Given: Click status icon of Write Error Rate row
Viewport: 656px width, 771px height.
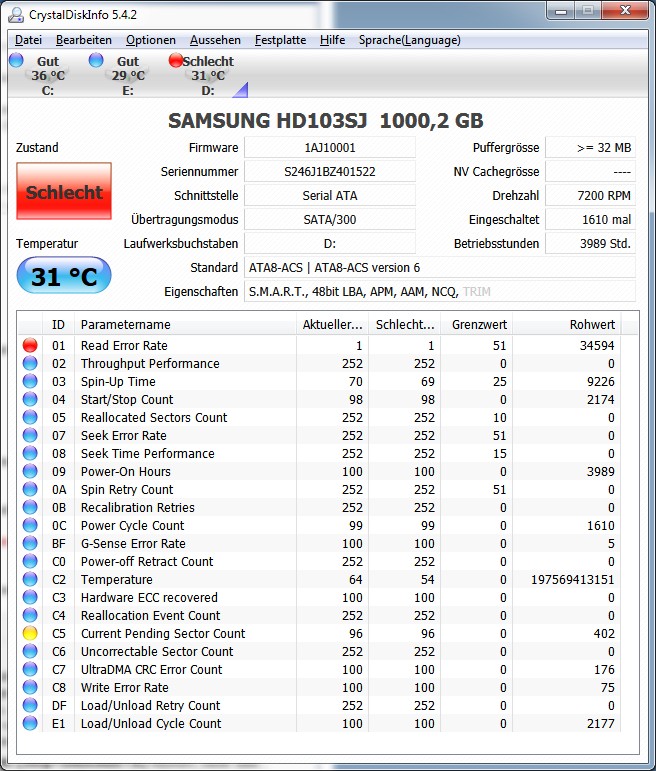Looking at the screenshot, I should 30,687.
